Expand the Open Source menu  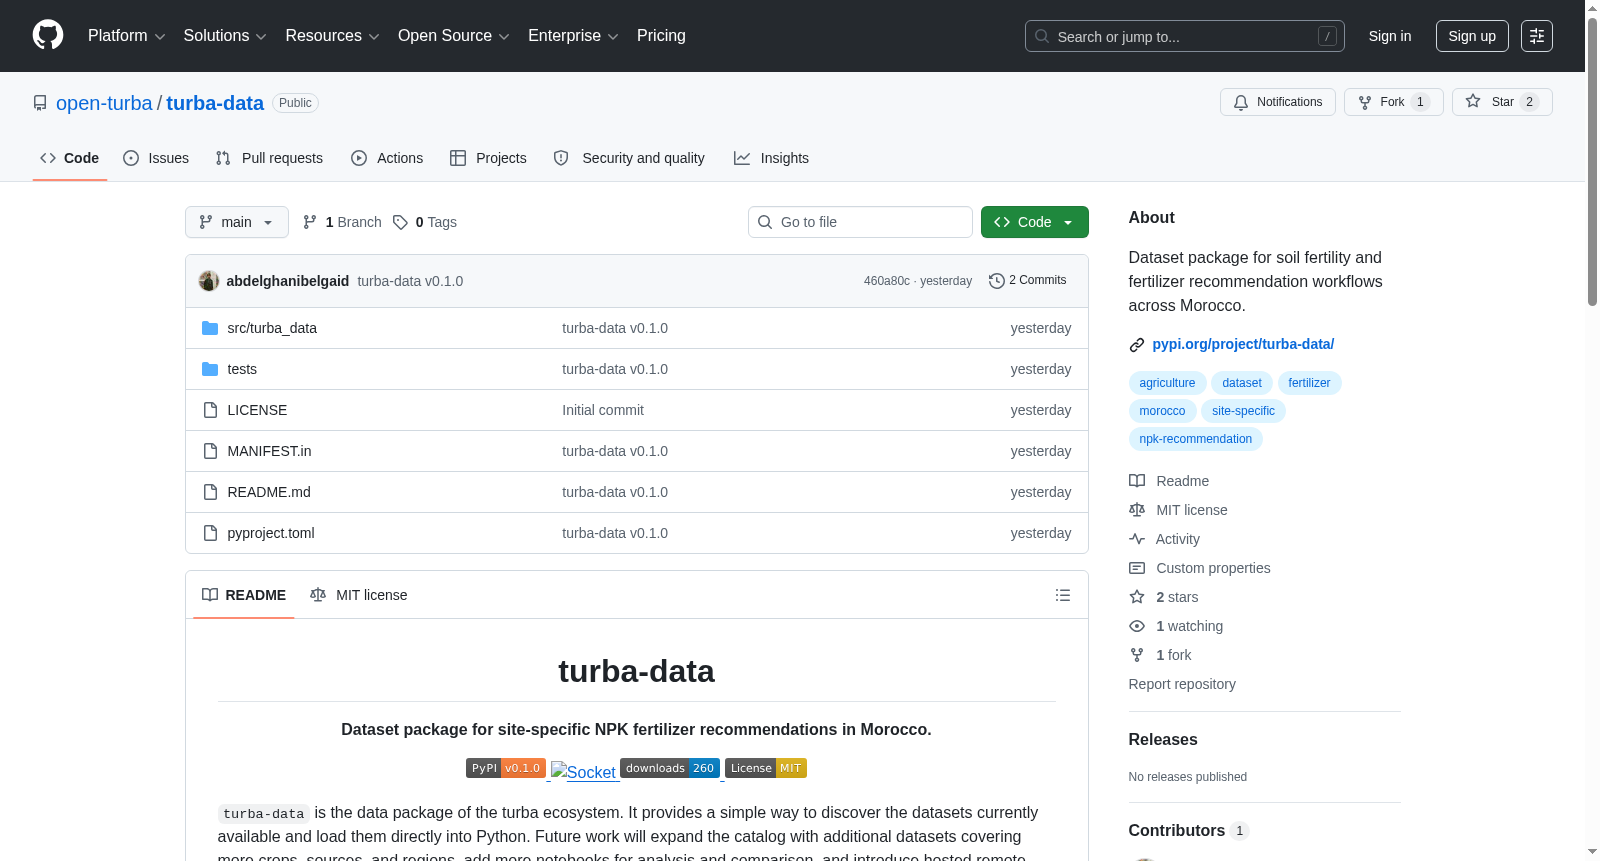click(454, 36)
